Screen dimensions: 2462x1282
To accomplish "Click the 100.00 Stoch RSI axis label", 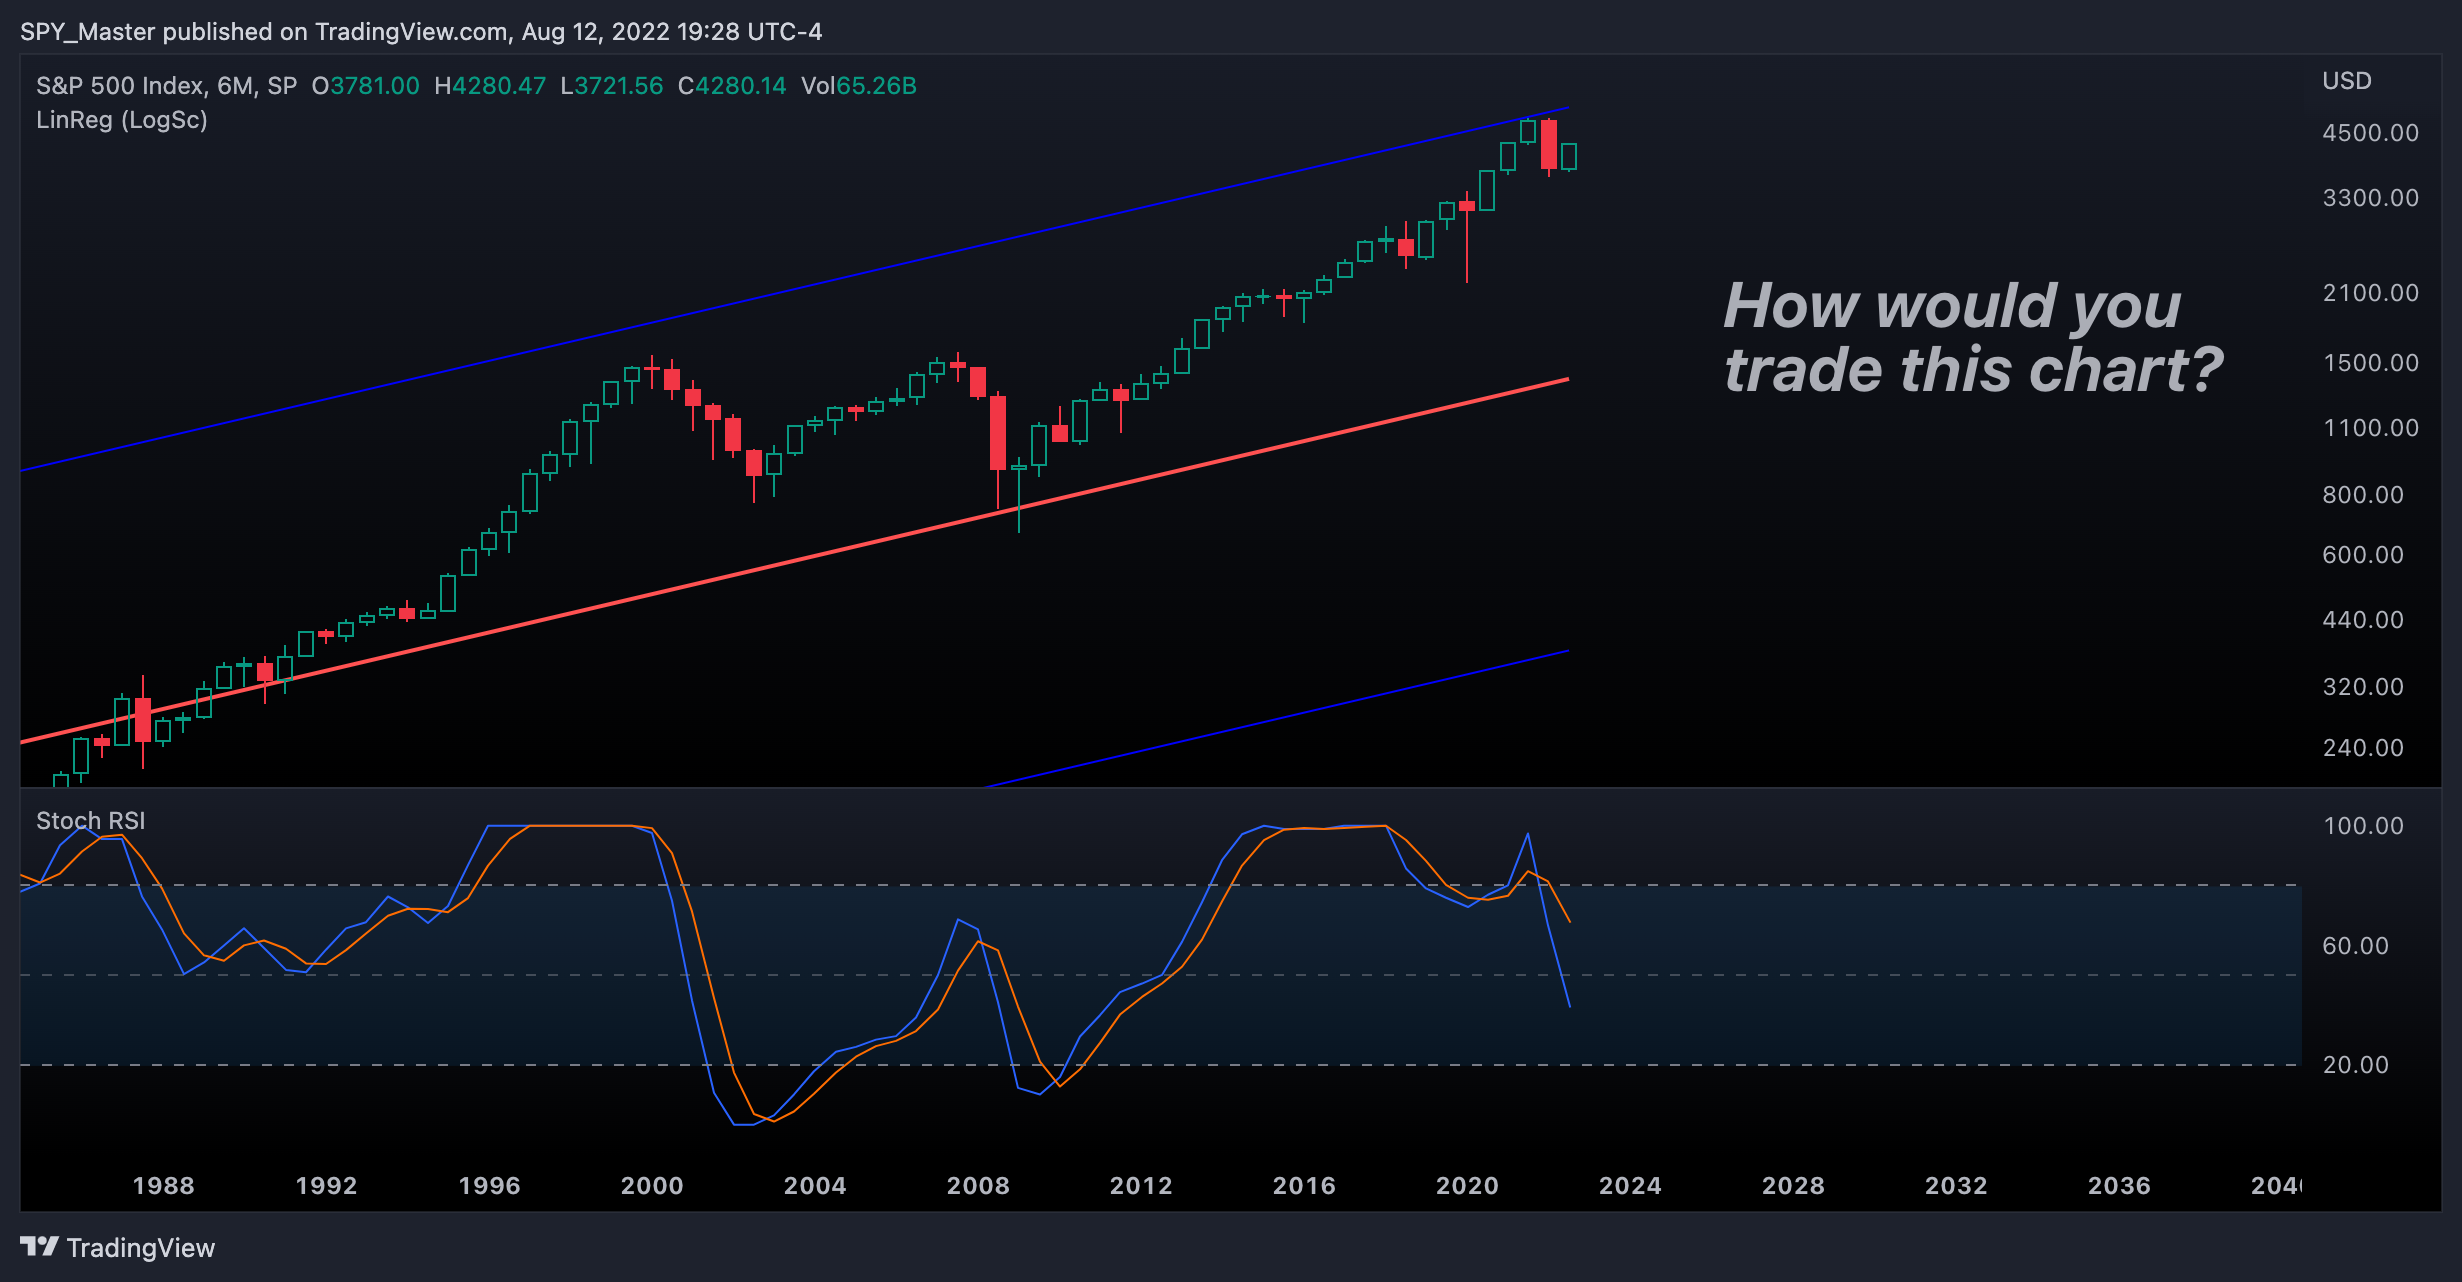I will click(x=2363, y=826).
